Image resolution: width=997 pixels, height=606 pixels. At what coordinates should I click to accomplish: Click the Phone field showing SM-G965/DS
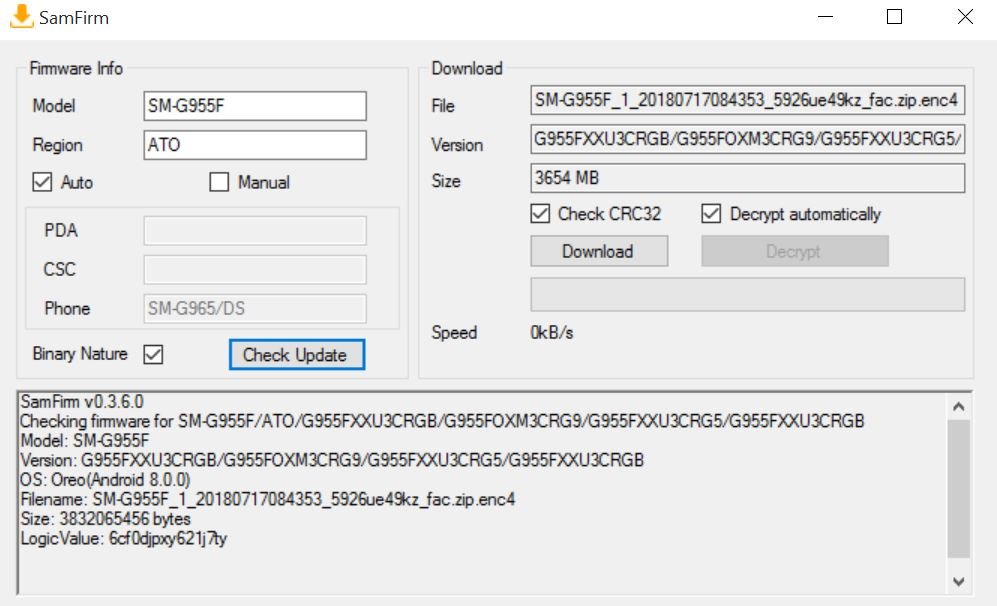tap(255, 308)
